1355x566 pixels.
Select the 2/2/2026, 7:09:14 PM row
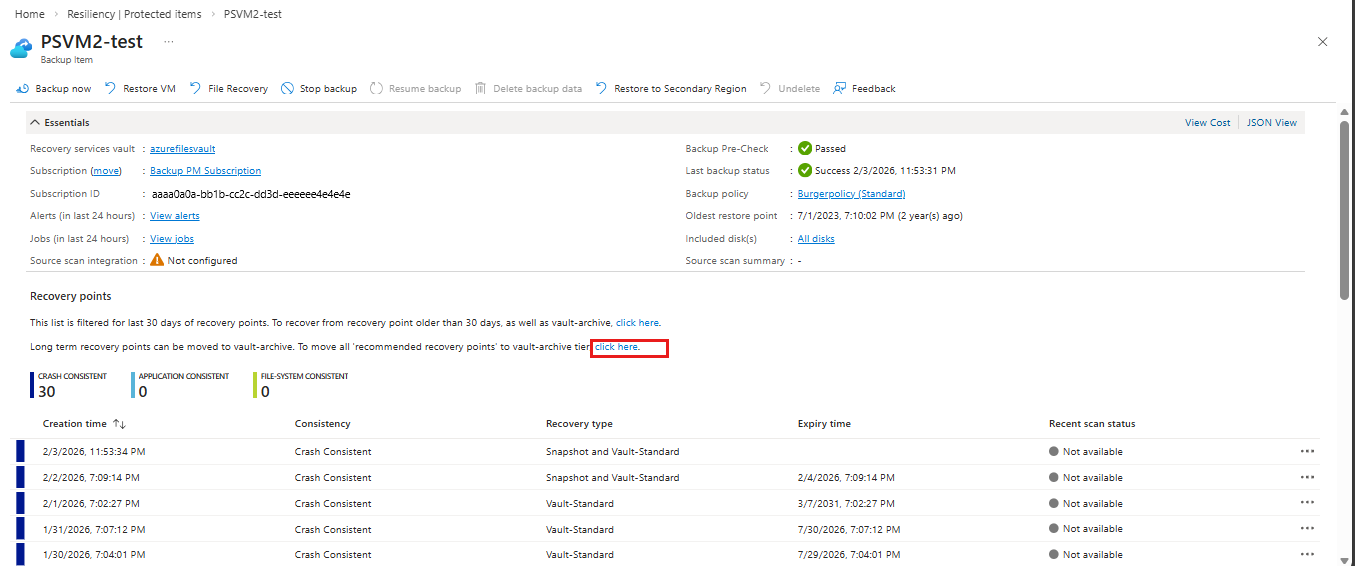click(667, 478)
